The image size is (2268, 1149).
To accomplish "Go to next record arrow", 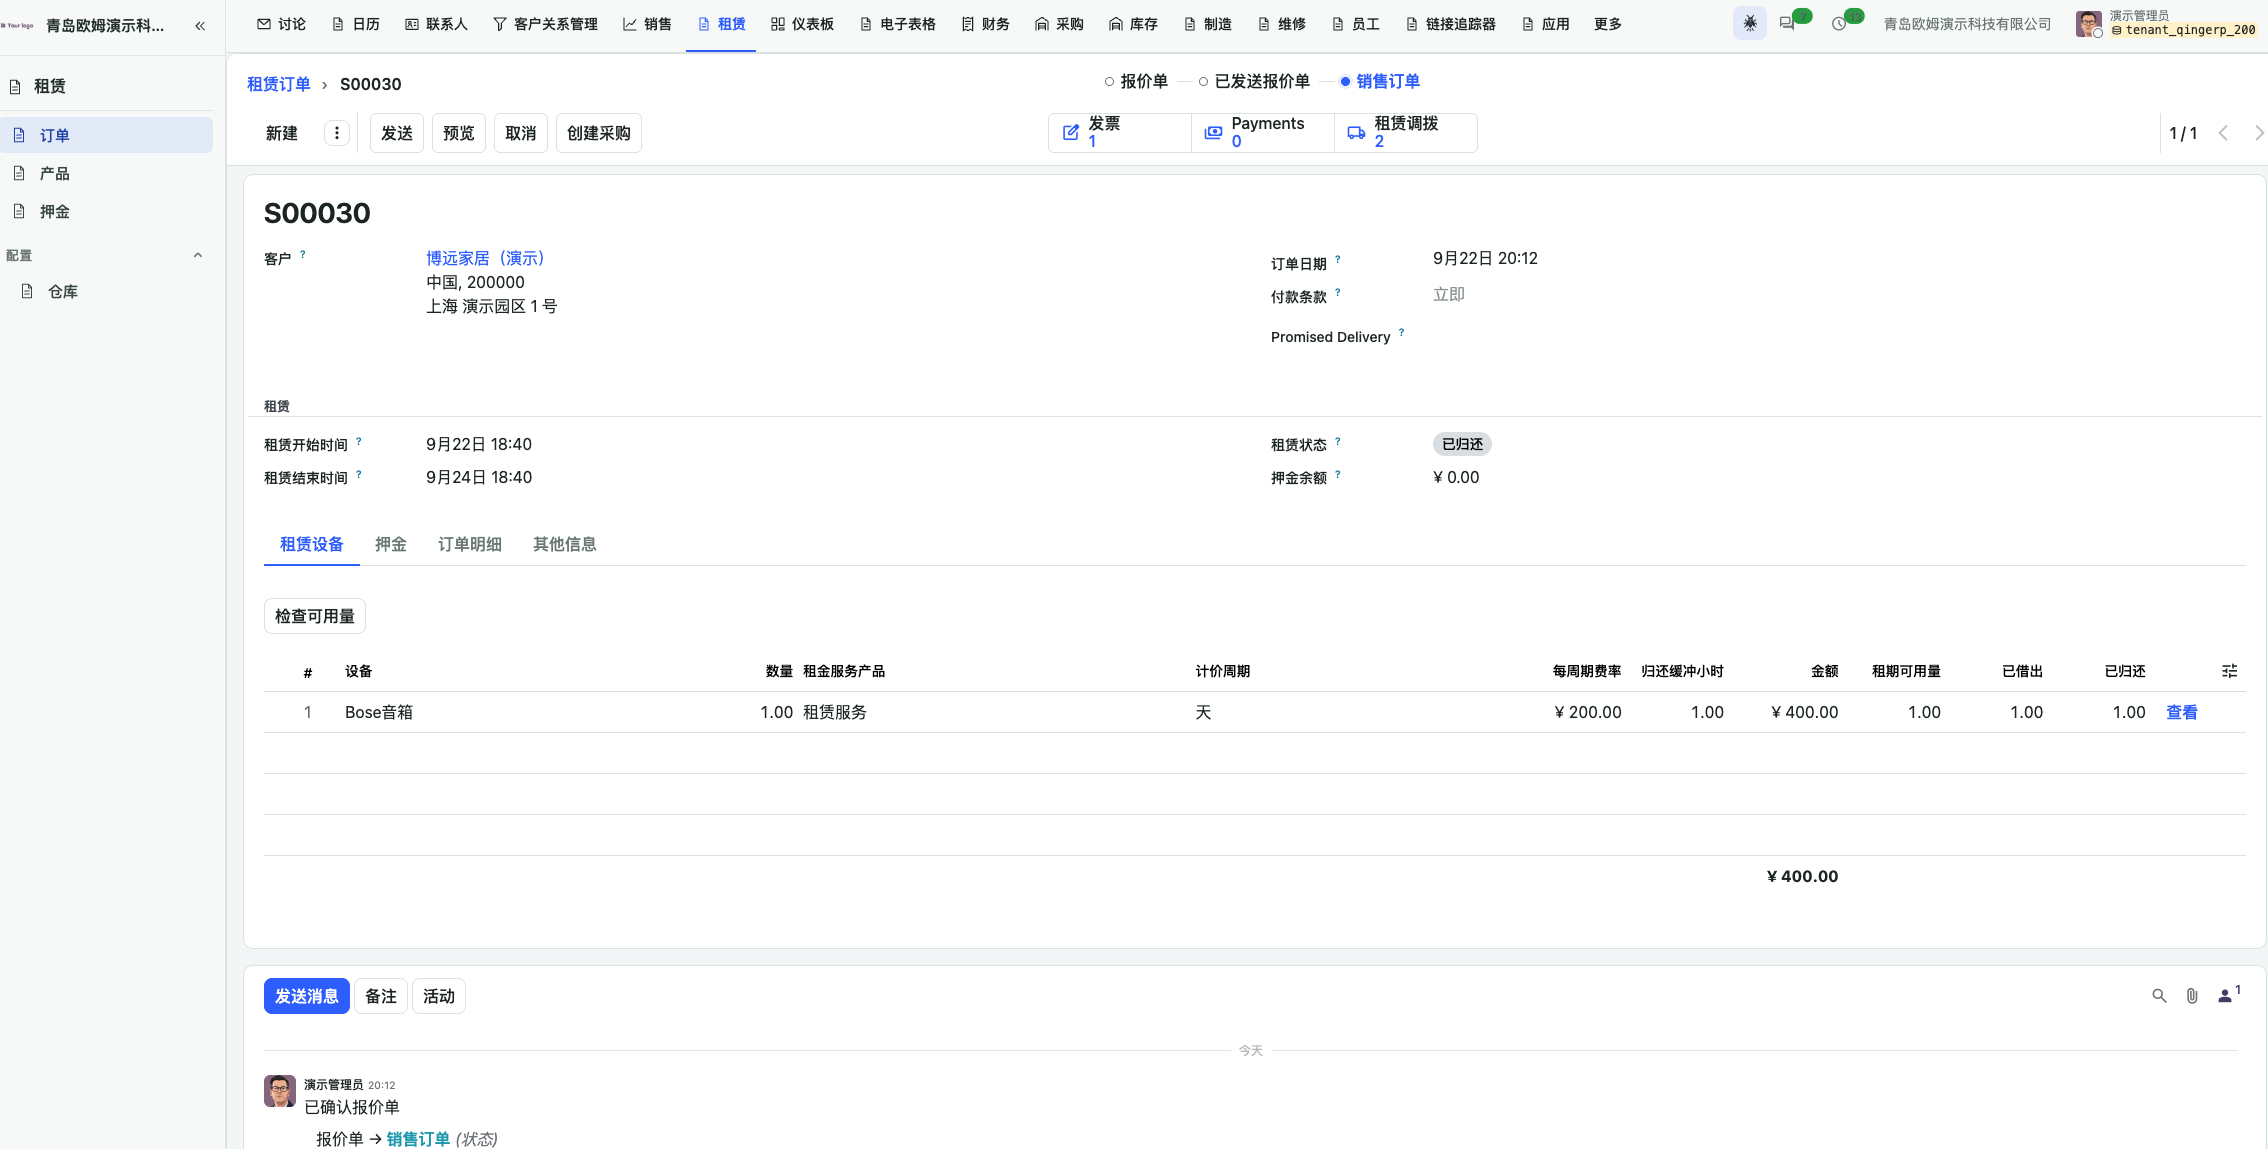I will click(x=2258, y=133).
